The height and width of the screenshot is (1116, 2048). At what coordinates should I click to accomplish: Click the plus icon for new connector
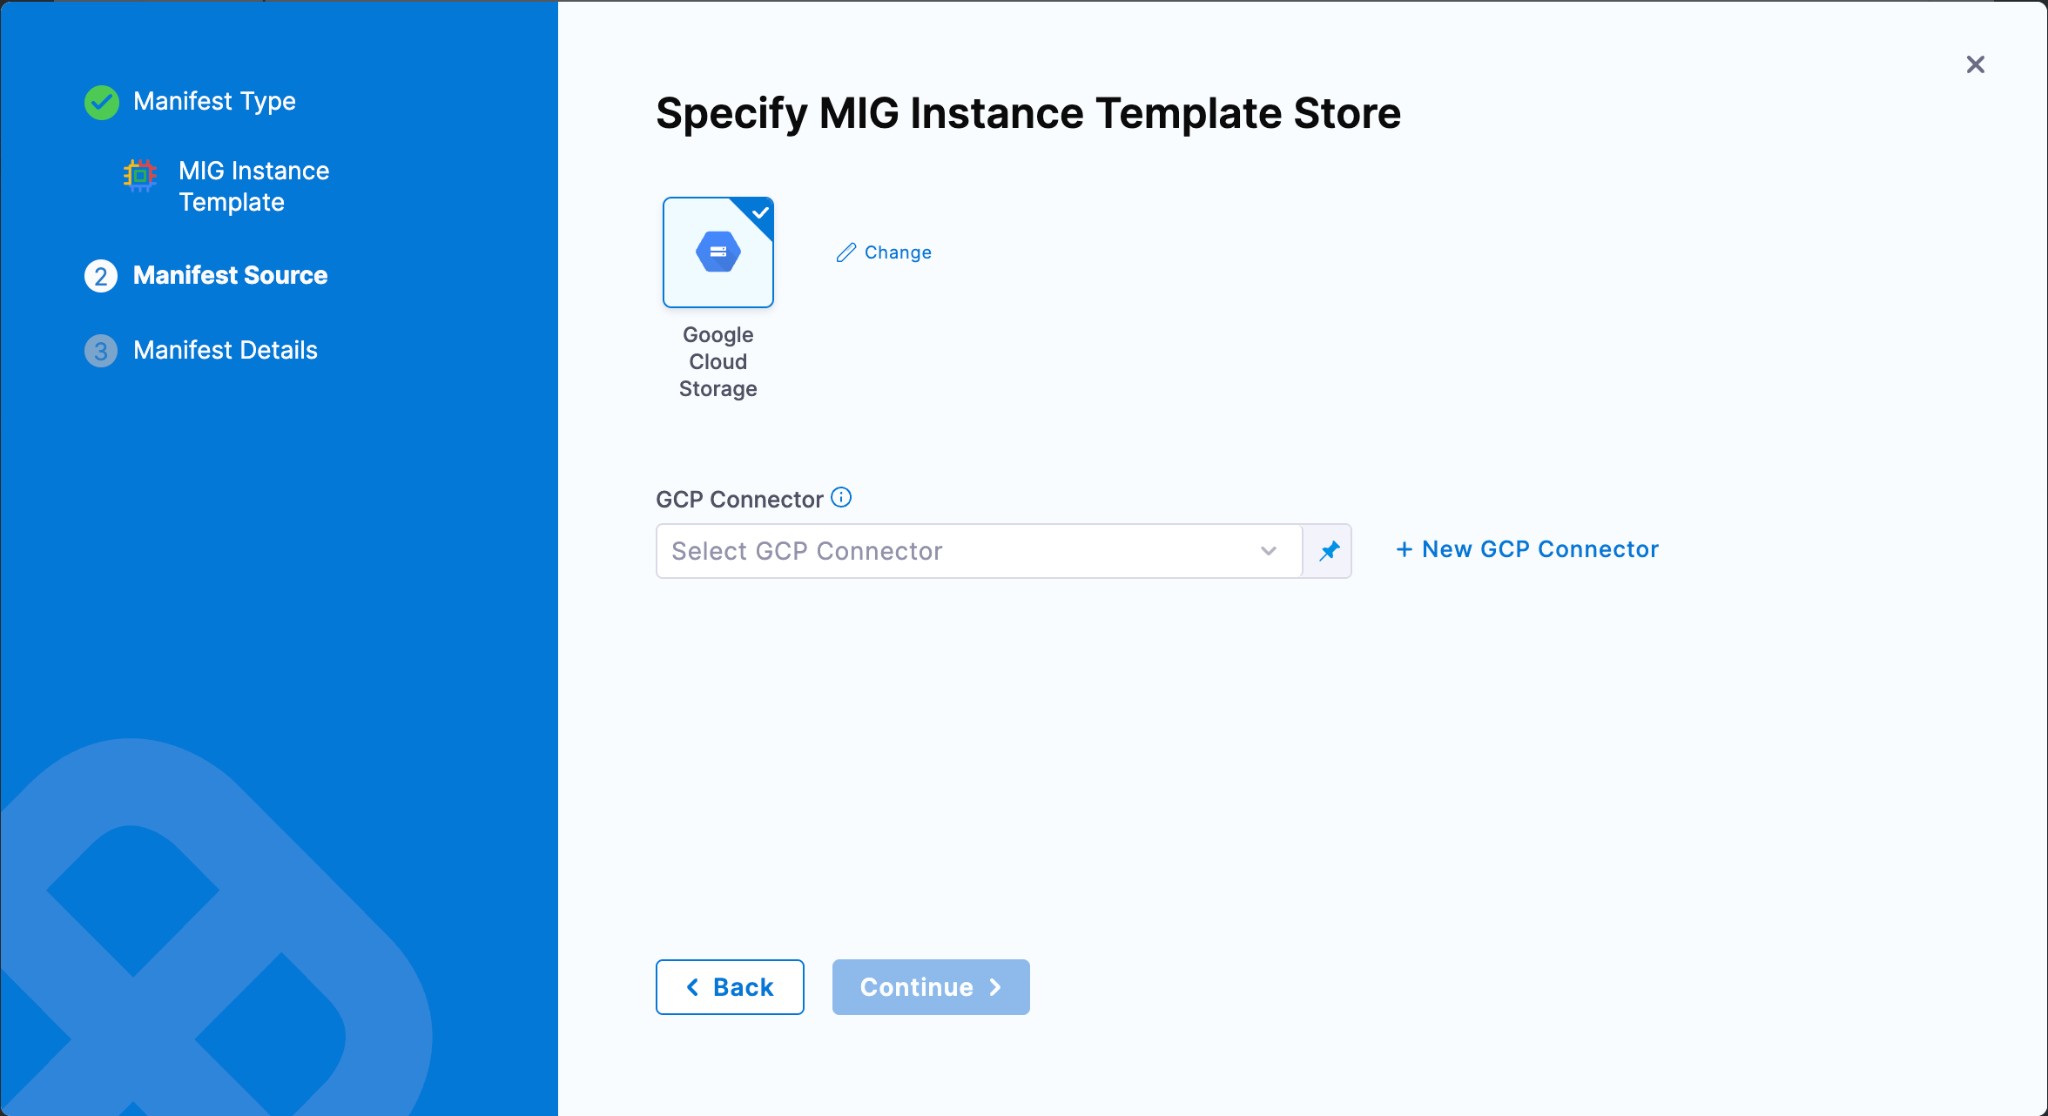point(1404,549)
